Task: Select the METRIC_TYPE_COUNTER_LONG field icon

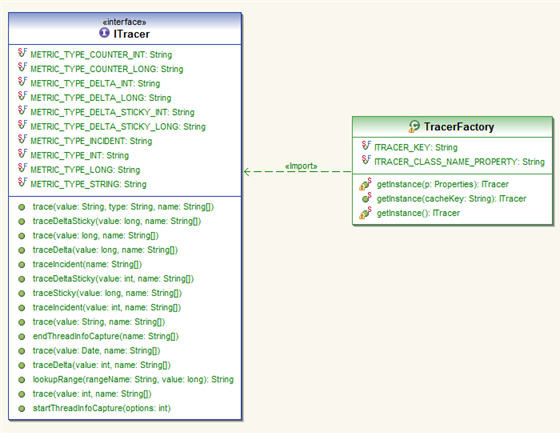Action: [22, 67]
